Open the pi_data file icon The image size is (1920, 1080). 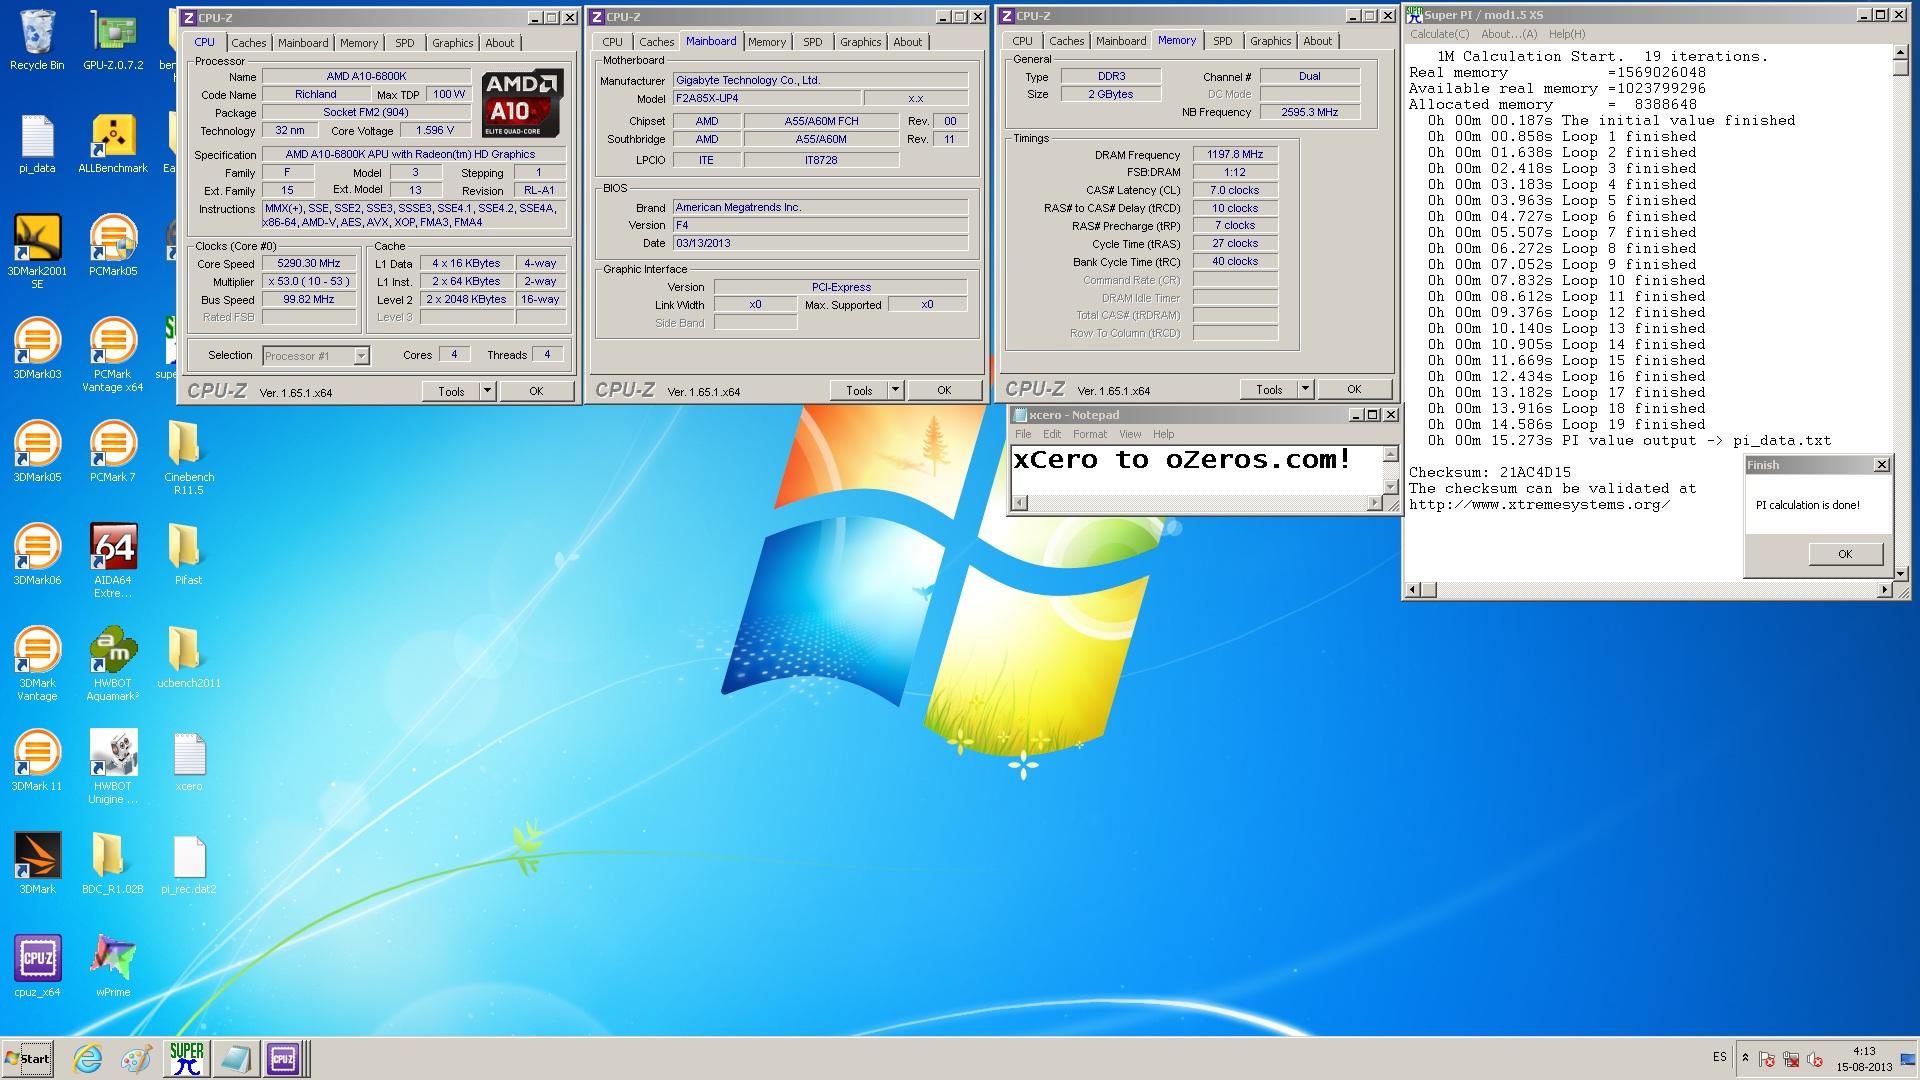(x=37, y=144)
